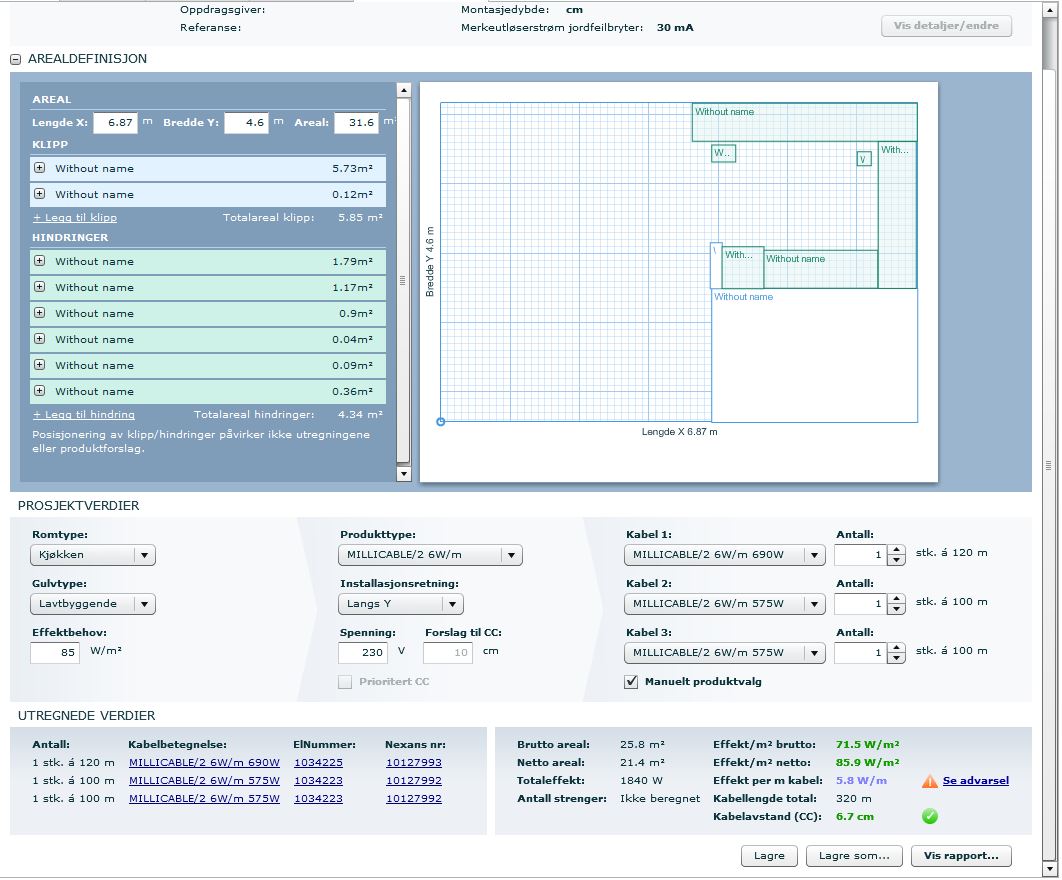Click the green checkmark status icon
The height and width of the screenshot is (880, 1062).
click(930, 817)
